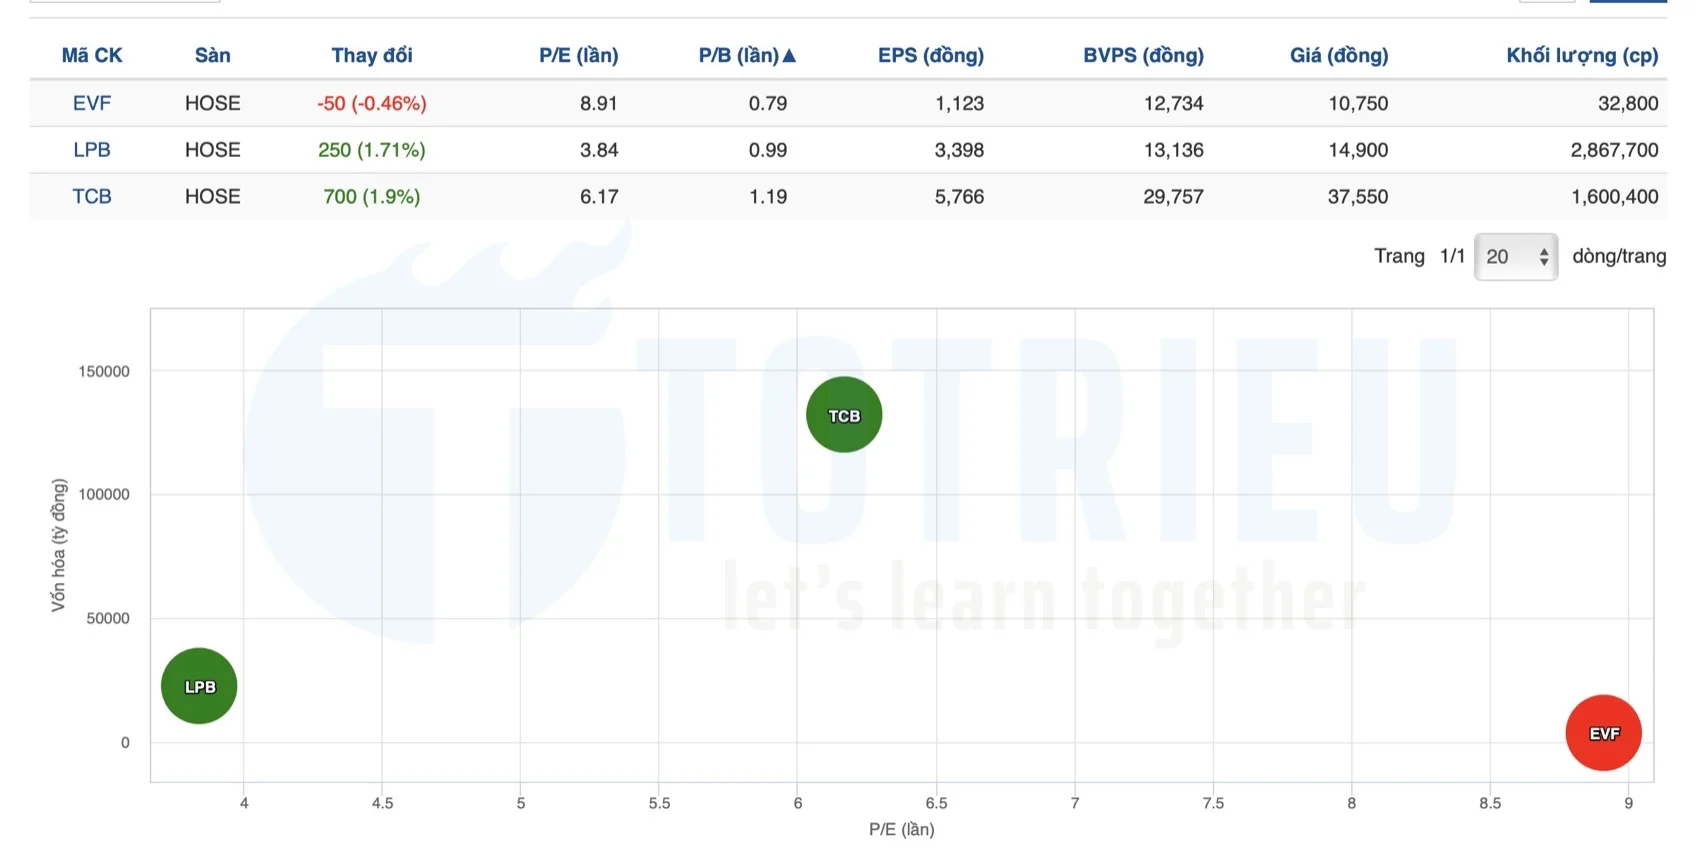Image resolution: width=1700 pixels, height=865 pixels.
Task: Sort by EPS (đồng) column header
Action: pyautogui.click(x=930, y=56)
